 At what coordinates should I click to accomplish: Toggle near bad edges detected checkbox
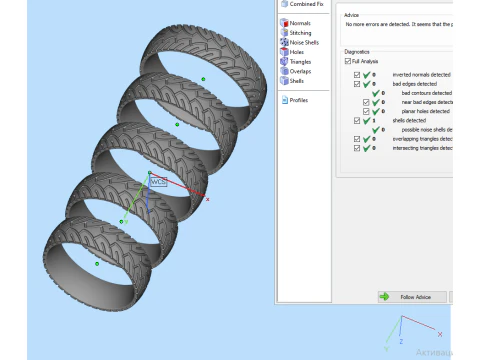pos(366,102)
